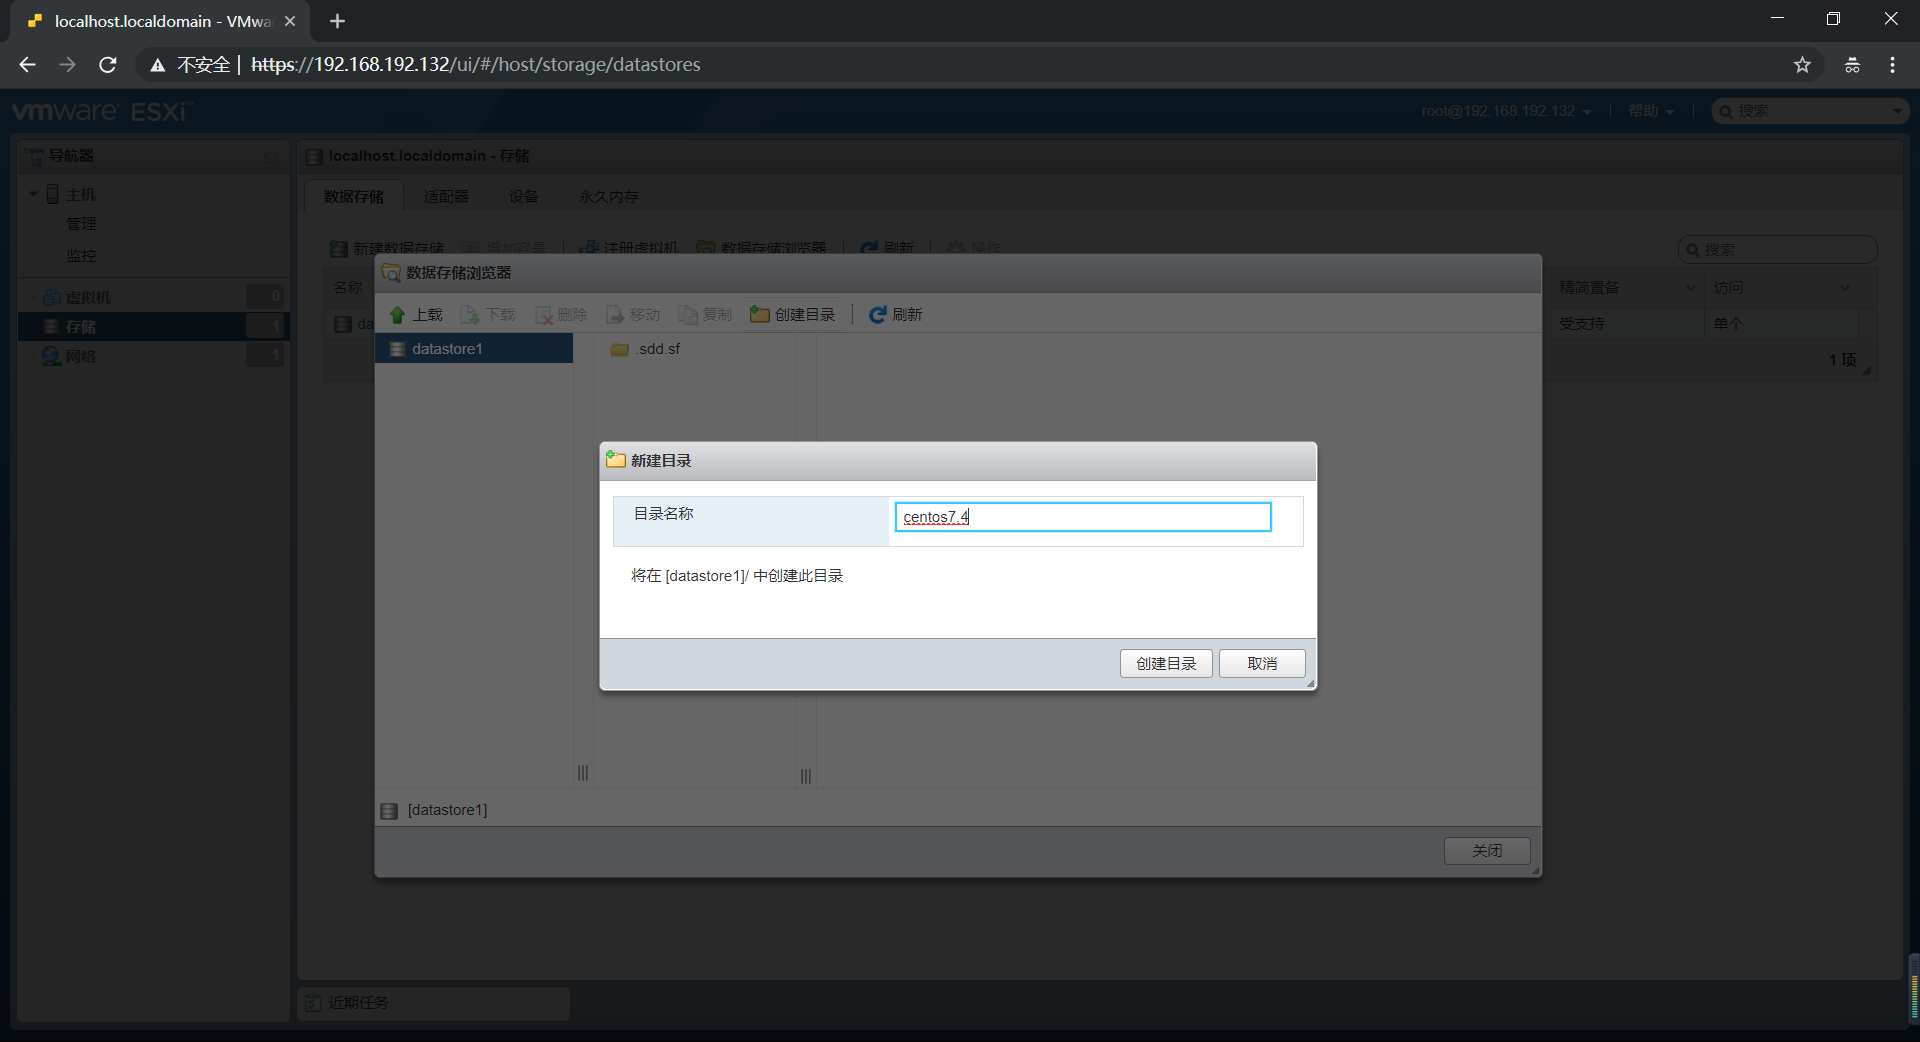Click the [datastore1] path at browser bottom

coord(447,810)
